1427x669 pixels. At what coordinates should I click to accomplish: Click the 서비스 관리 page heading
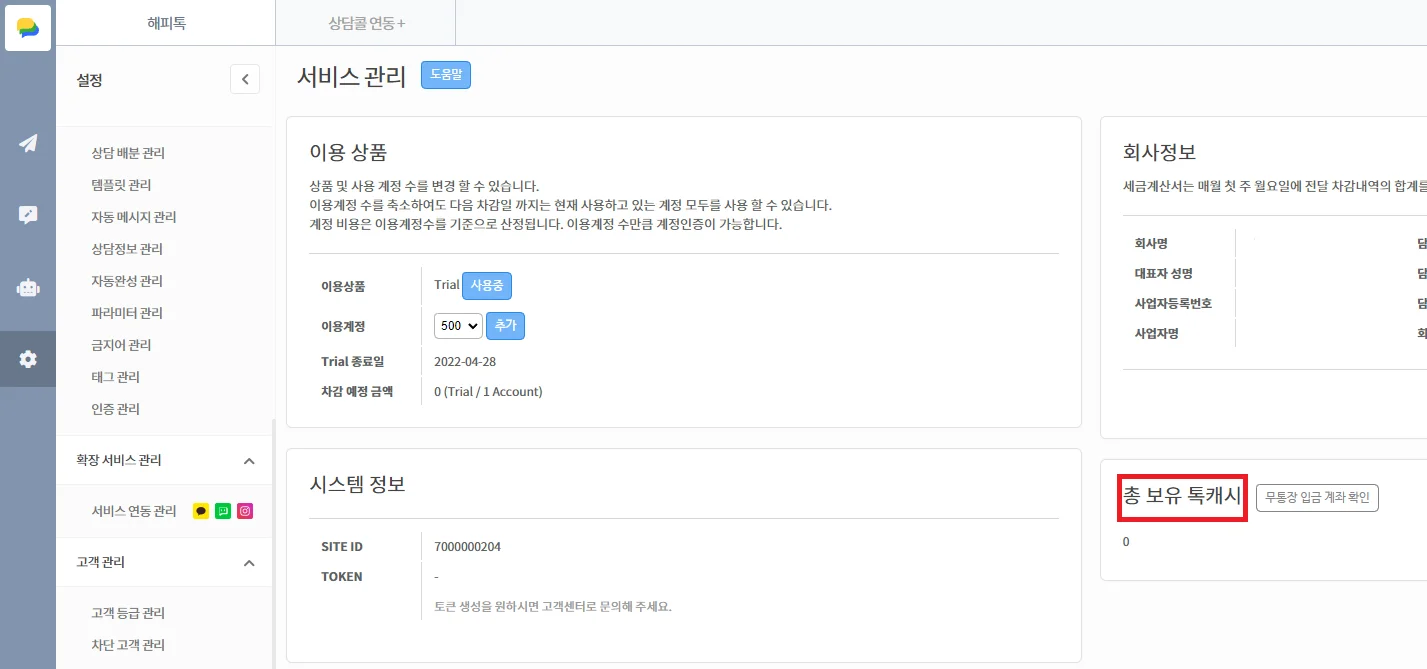352,77
